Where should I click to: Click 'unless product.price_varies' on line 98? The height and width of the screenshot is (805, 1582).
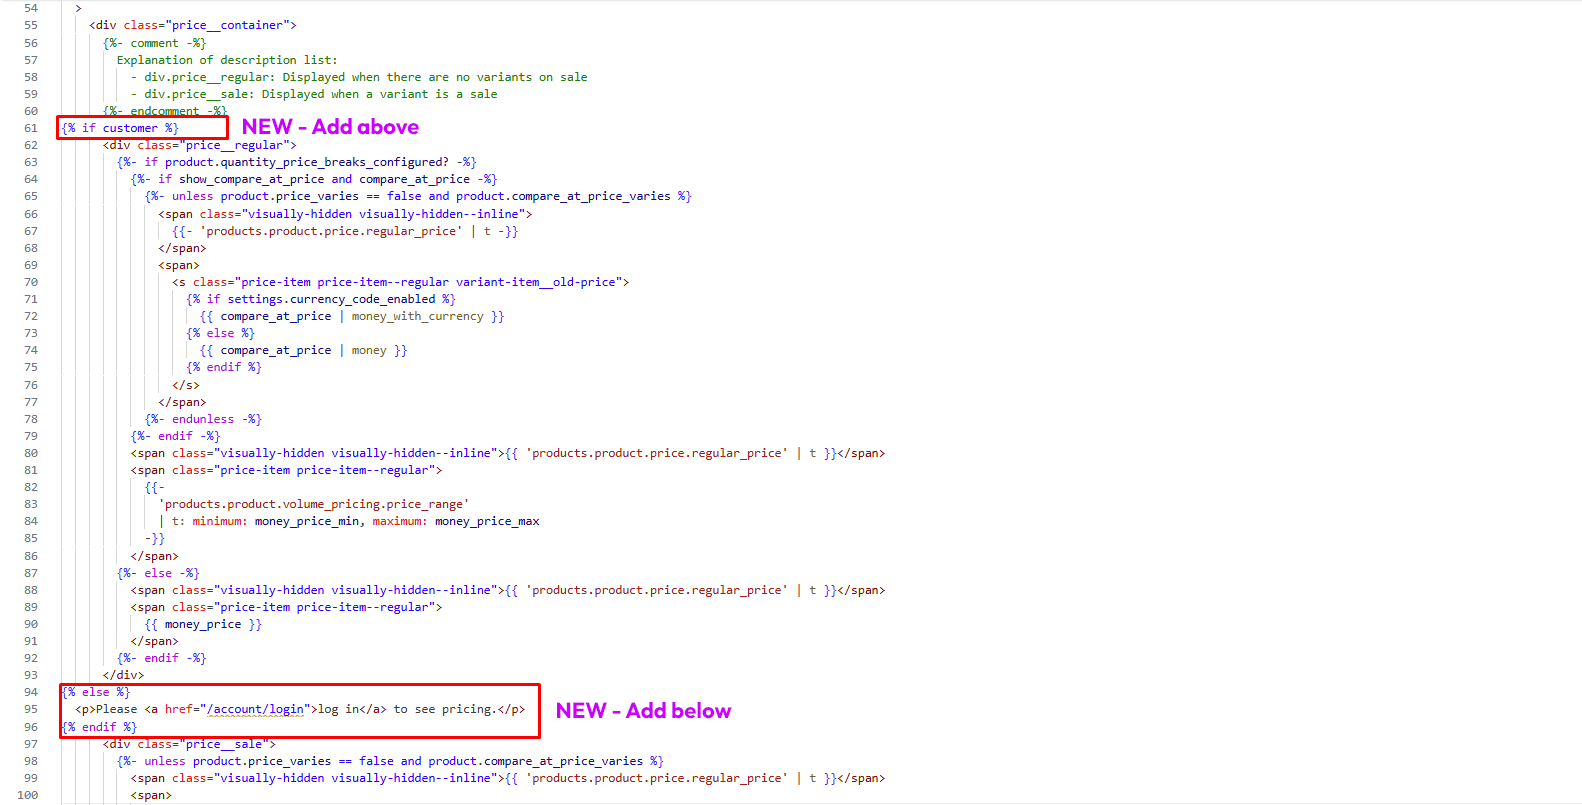tap(390, 761)
